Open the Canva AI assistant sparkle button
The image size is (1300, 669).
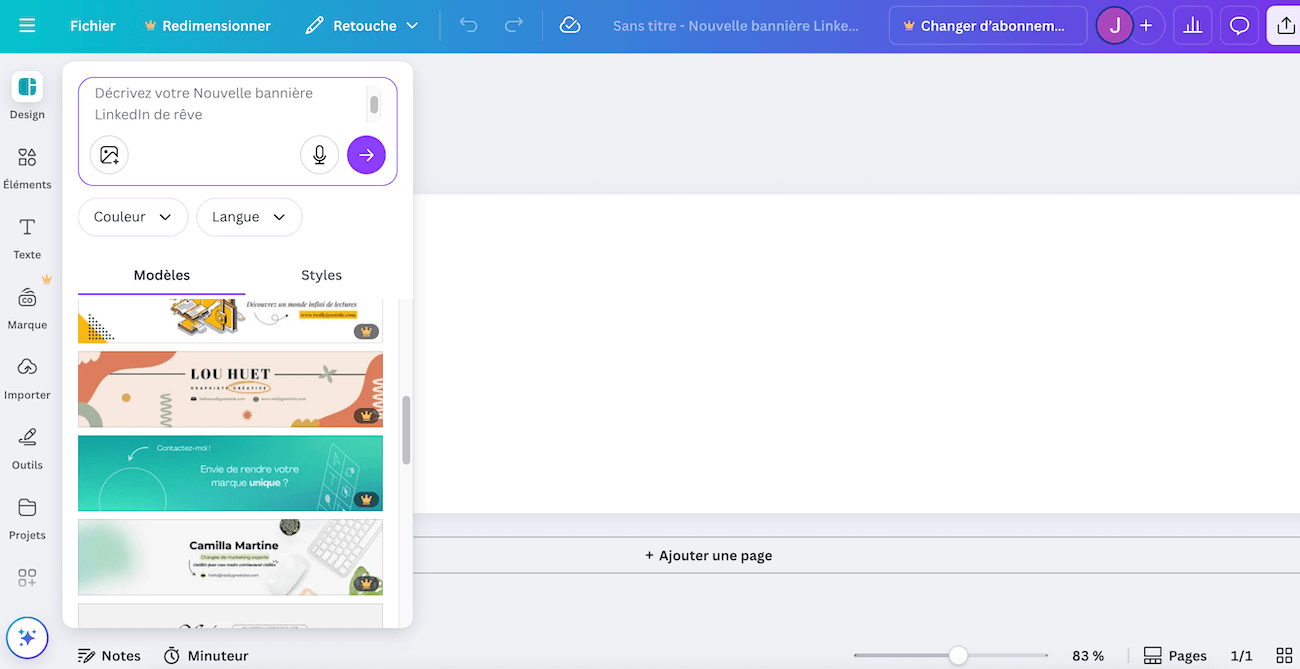click(x=27, y=637)
